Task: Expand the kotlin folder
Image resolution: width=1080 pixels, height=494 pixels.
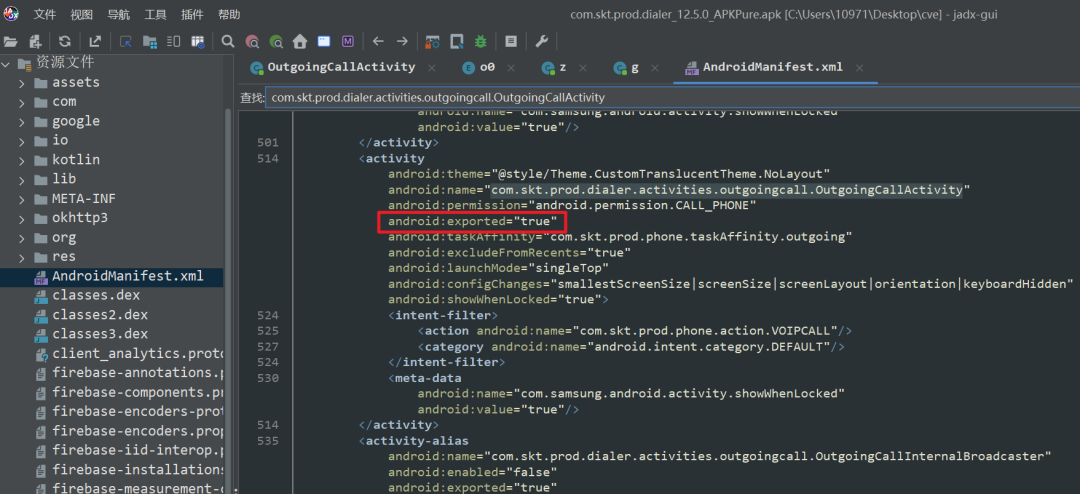Action: click(x=22, y=161)
